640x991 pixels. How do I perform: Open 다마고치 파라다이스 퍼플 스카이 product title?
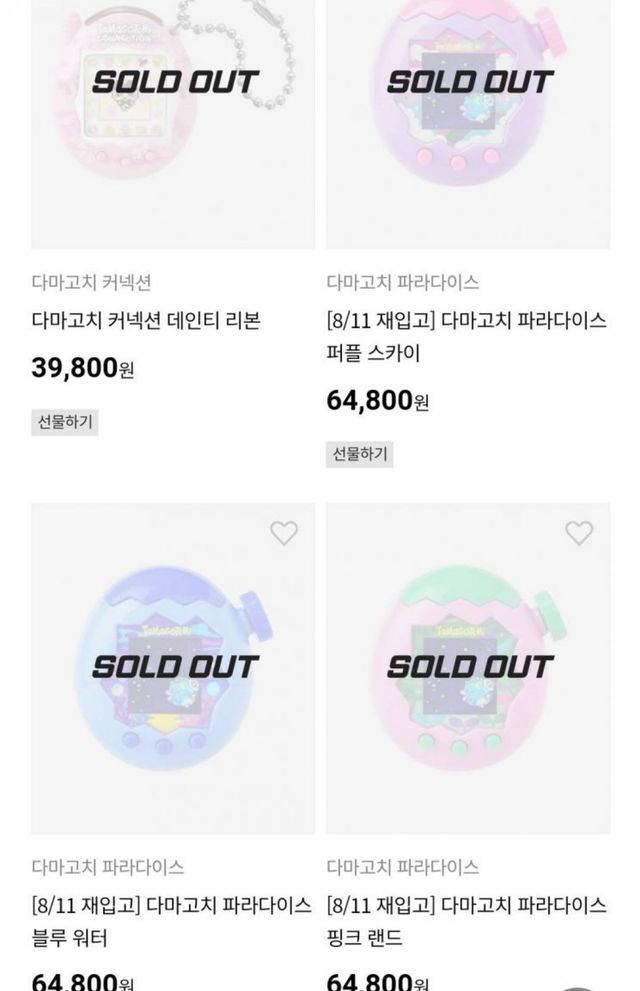point(466,337)
